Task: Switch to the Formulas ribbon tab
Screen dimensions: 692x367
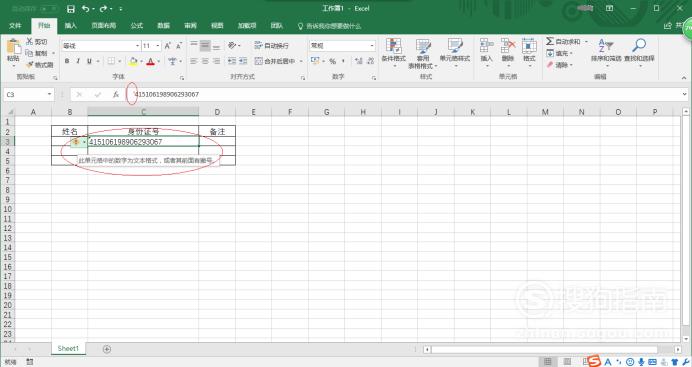Action: tap(137, 26)
